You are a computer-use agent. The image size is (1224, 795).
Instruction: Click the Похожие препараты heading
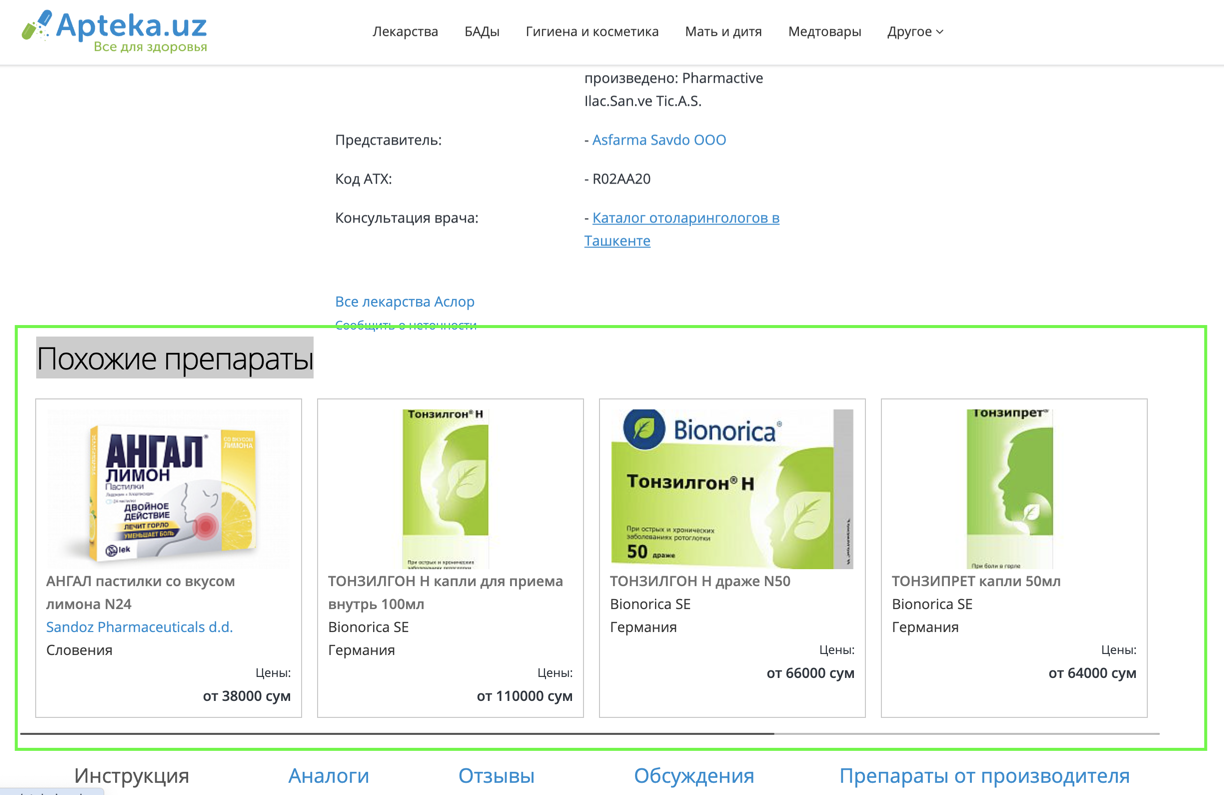[175, 358]
